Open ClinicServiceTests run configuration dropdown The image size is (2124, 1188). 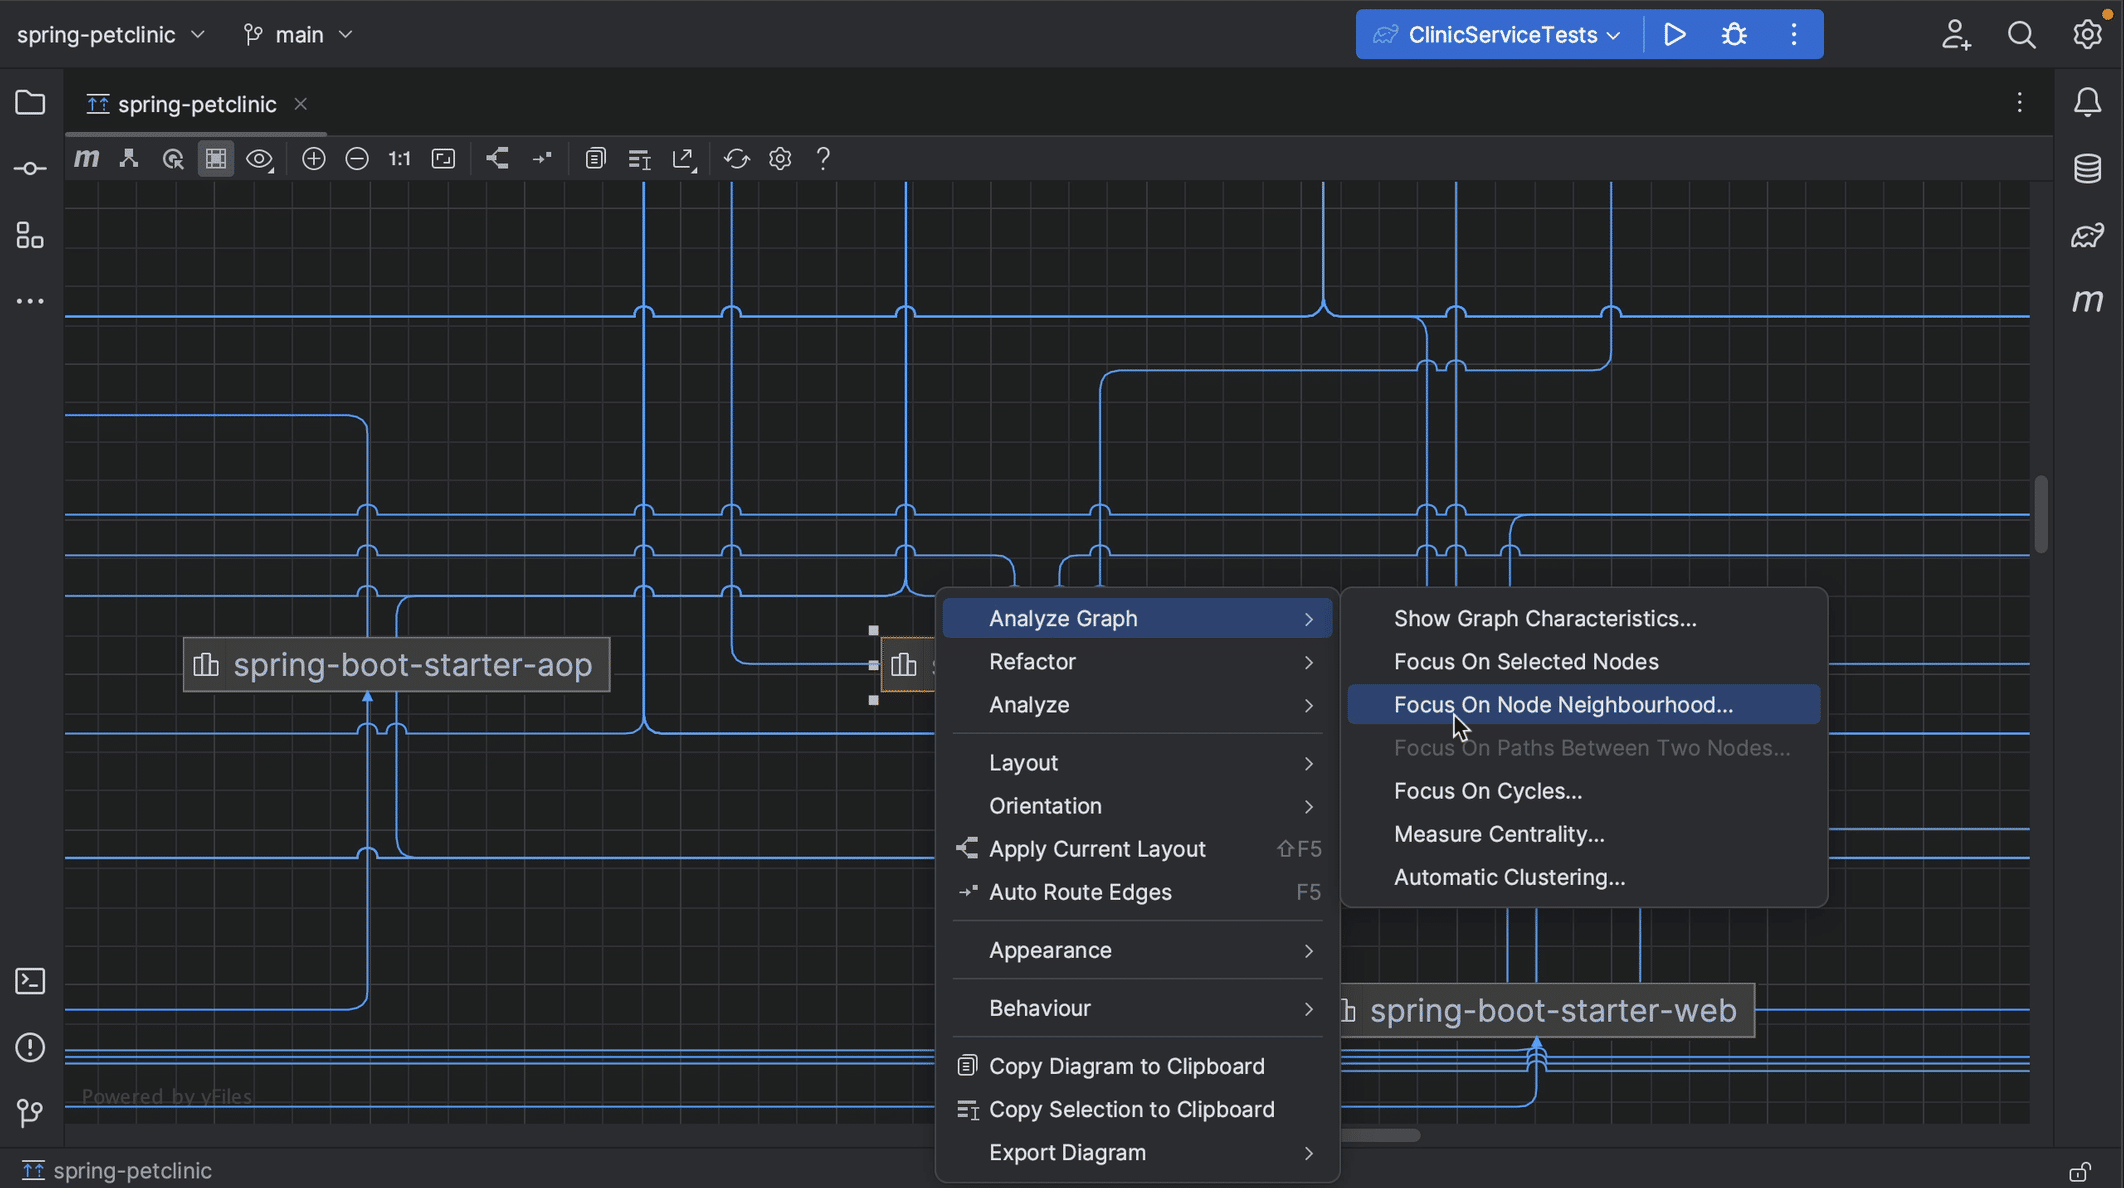(x=1497, y=35)
